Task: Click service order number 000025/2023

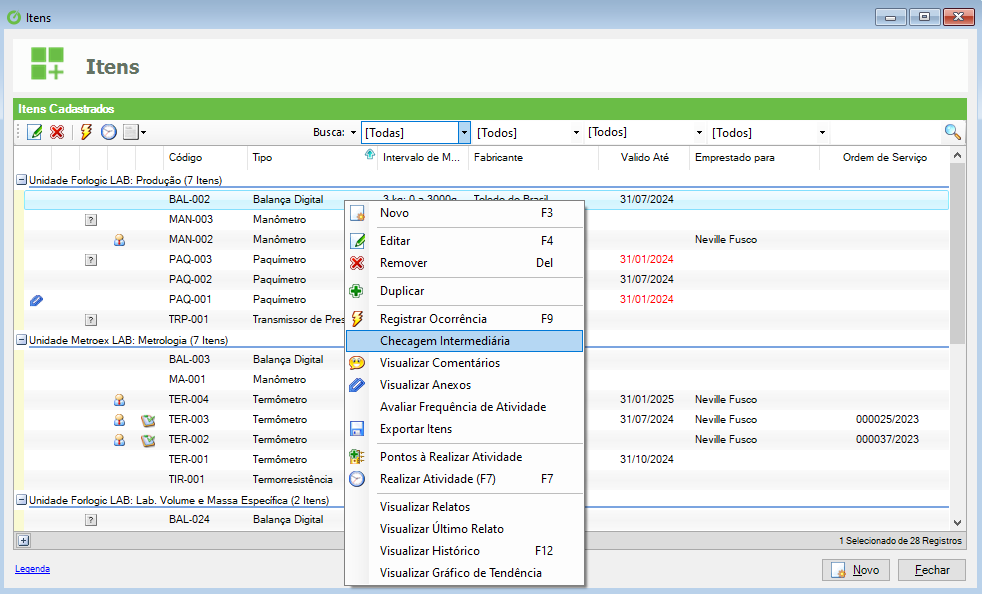Action: click(x=887, y=419)
